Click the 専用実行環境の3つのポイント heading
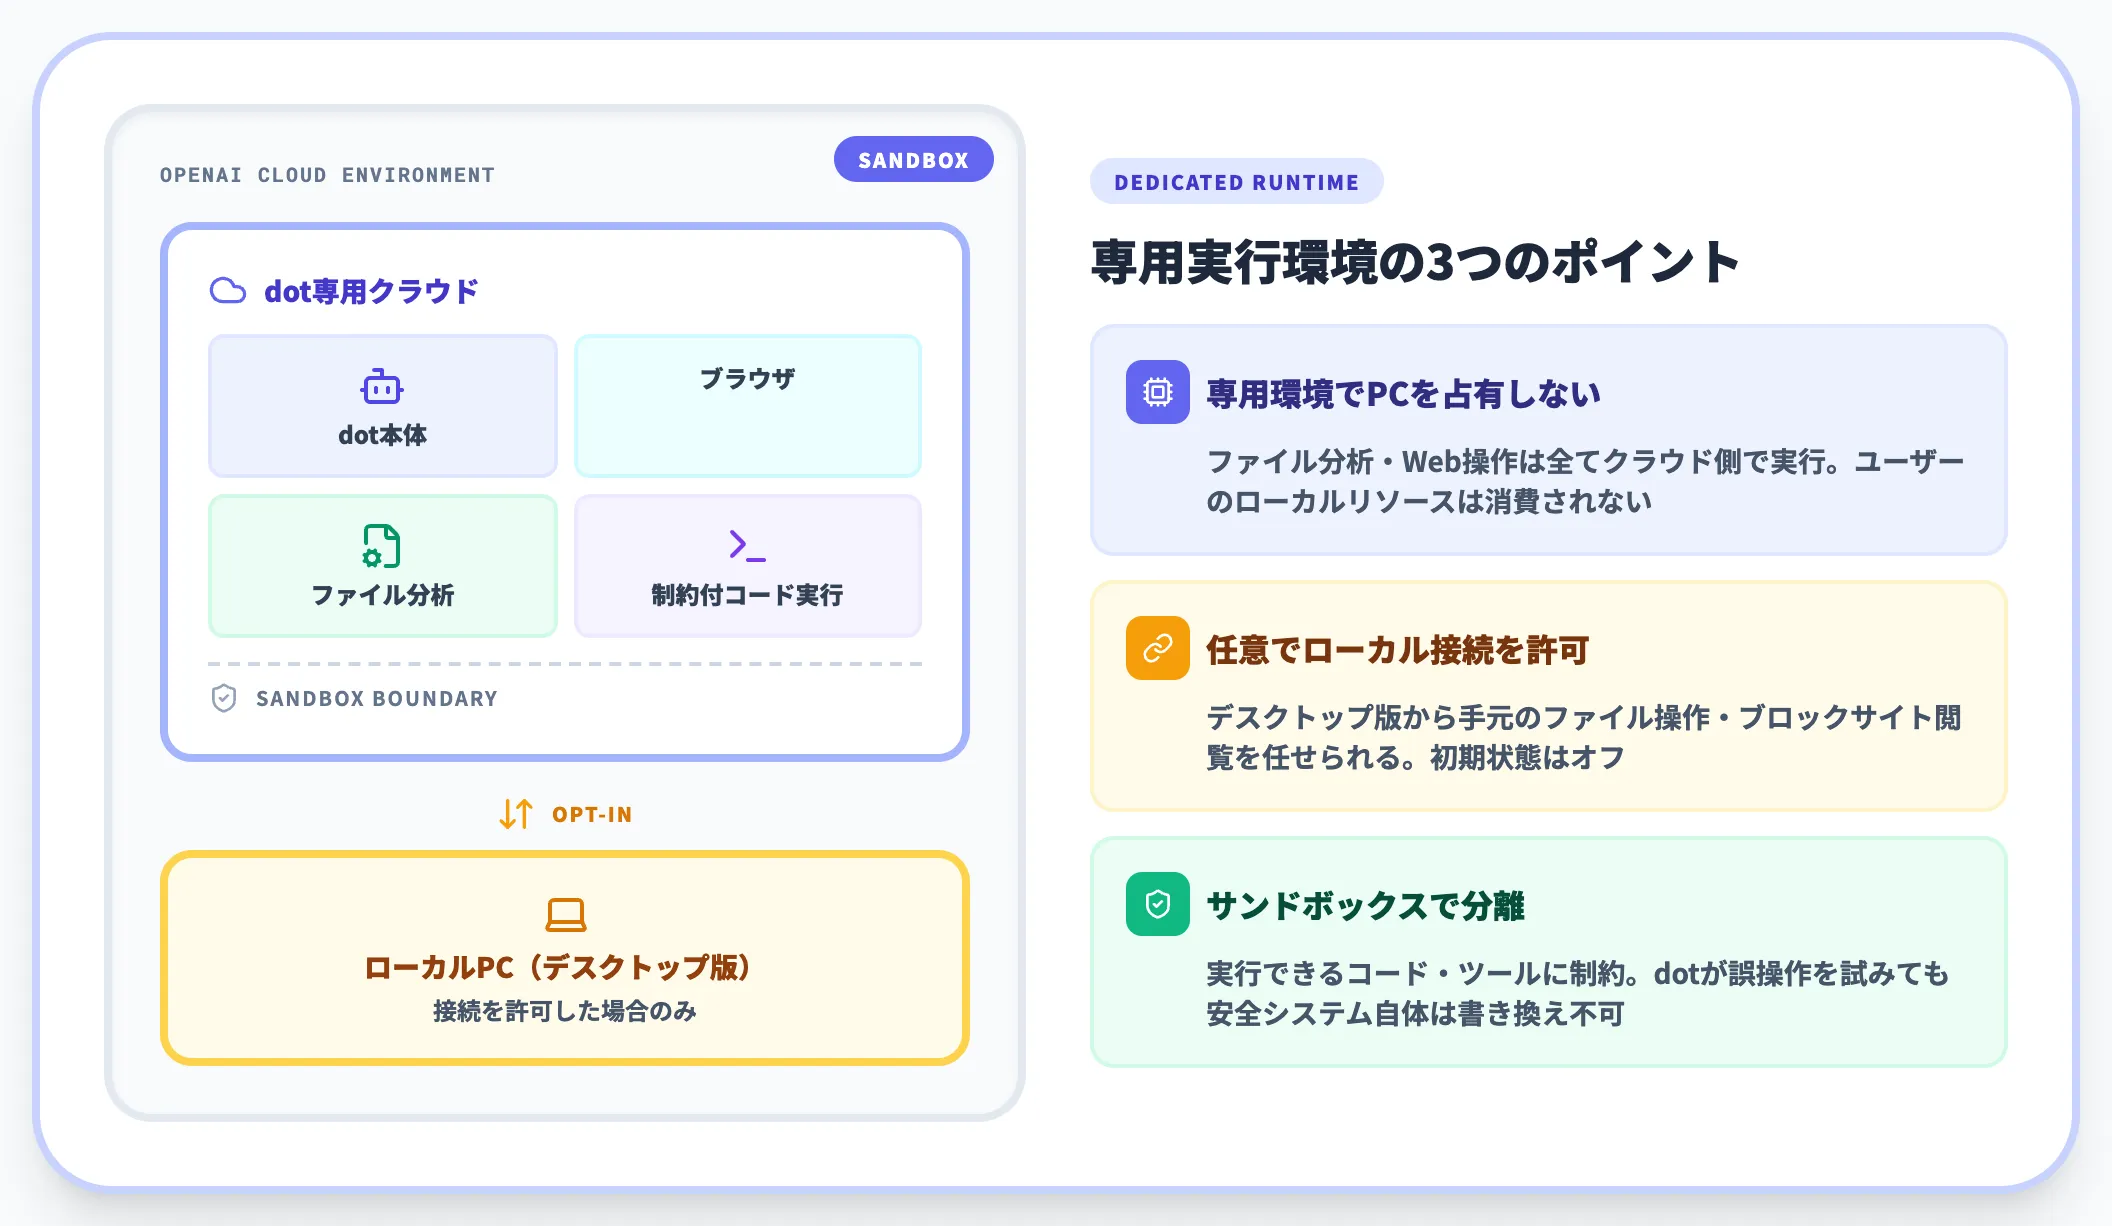Screen dimensions: 2112x1226 tap(1416, 262)
